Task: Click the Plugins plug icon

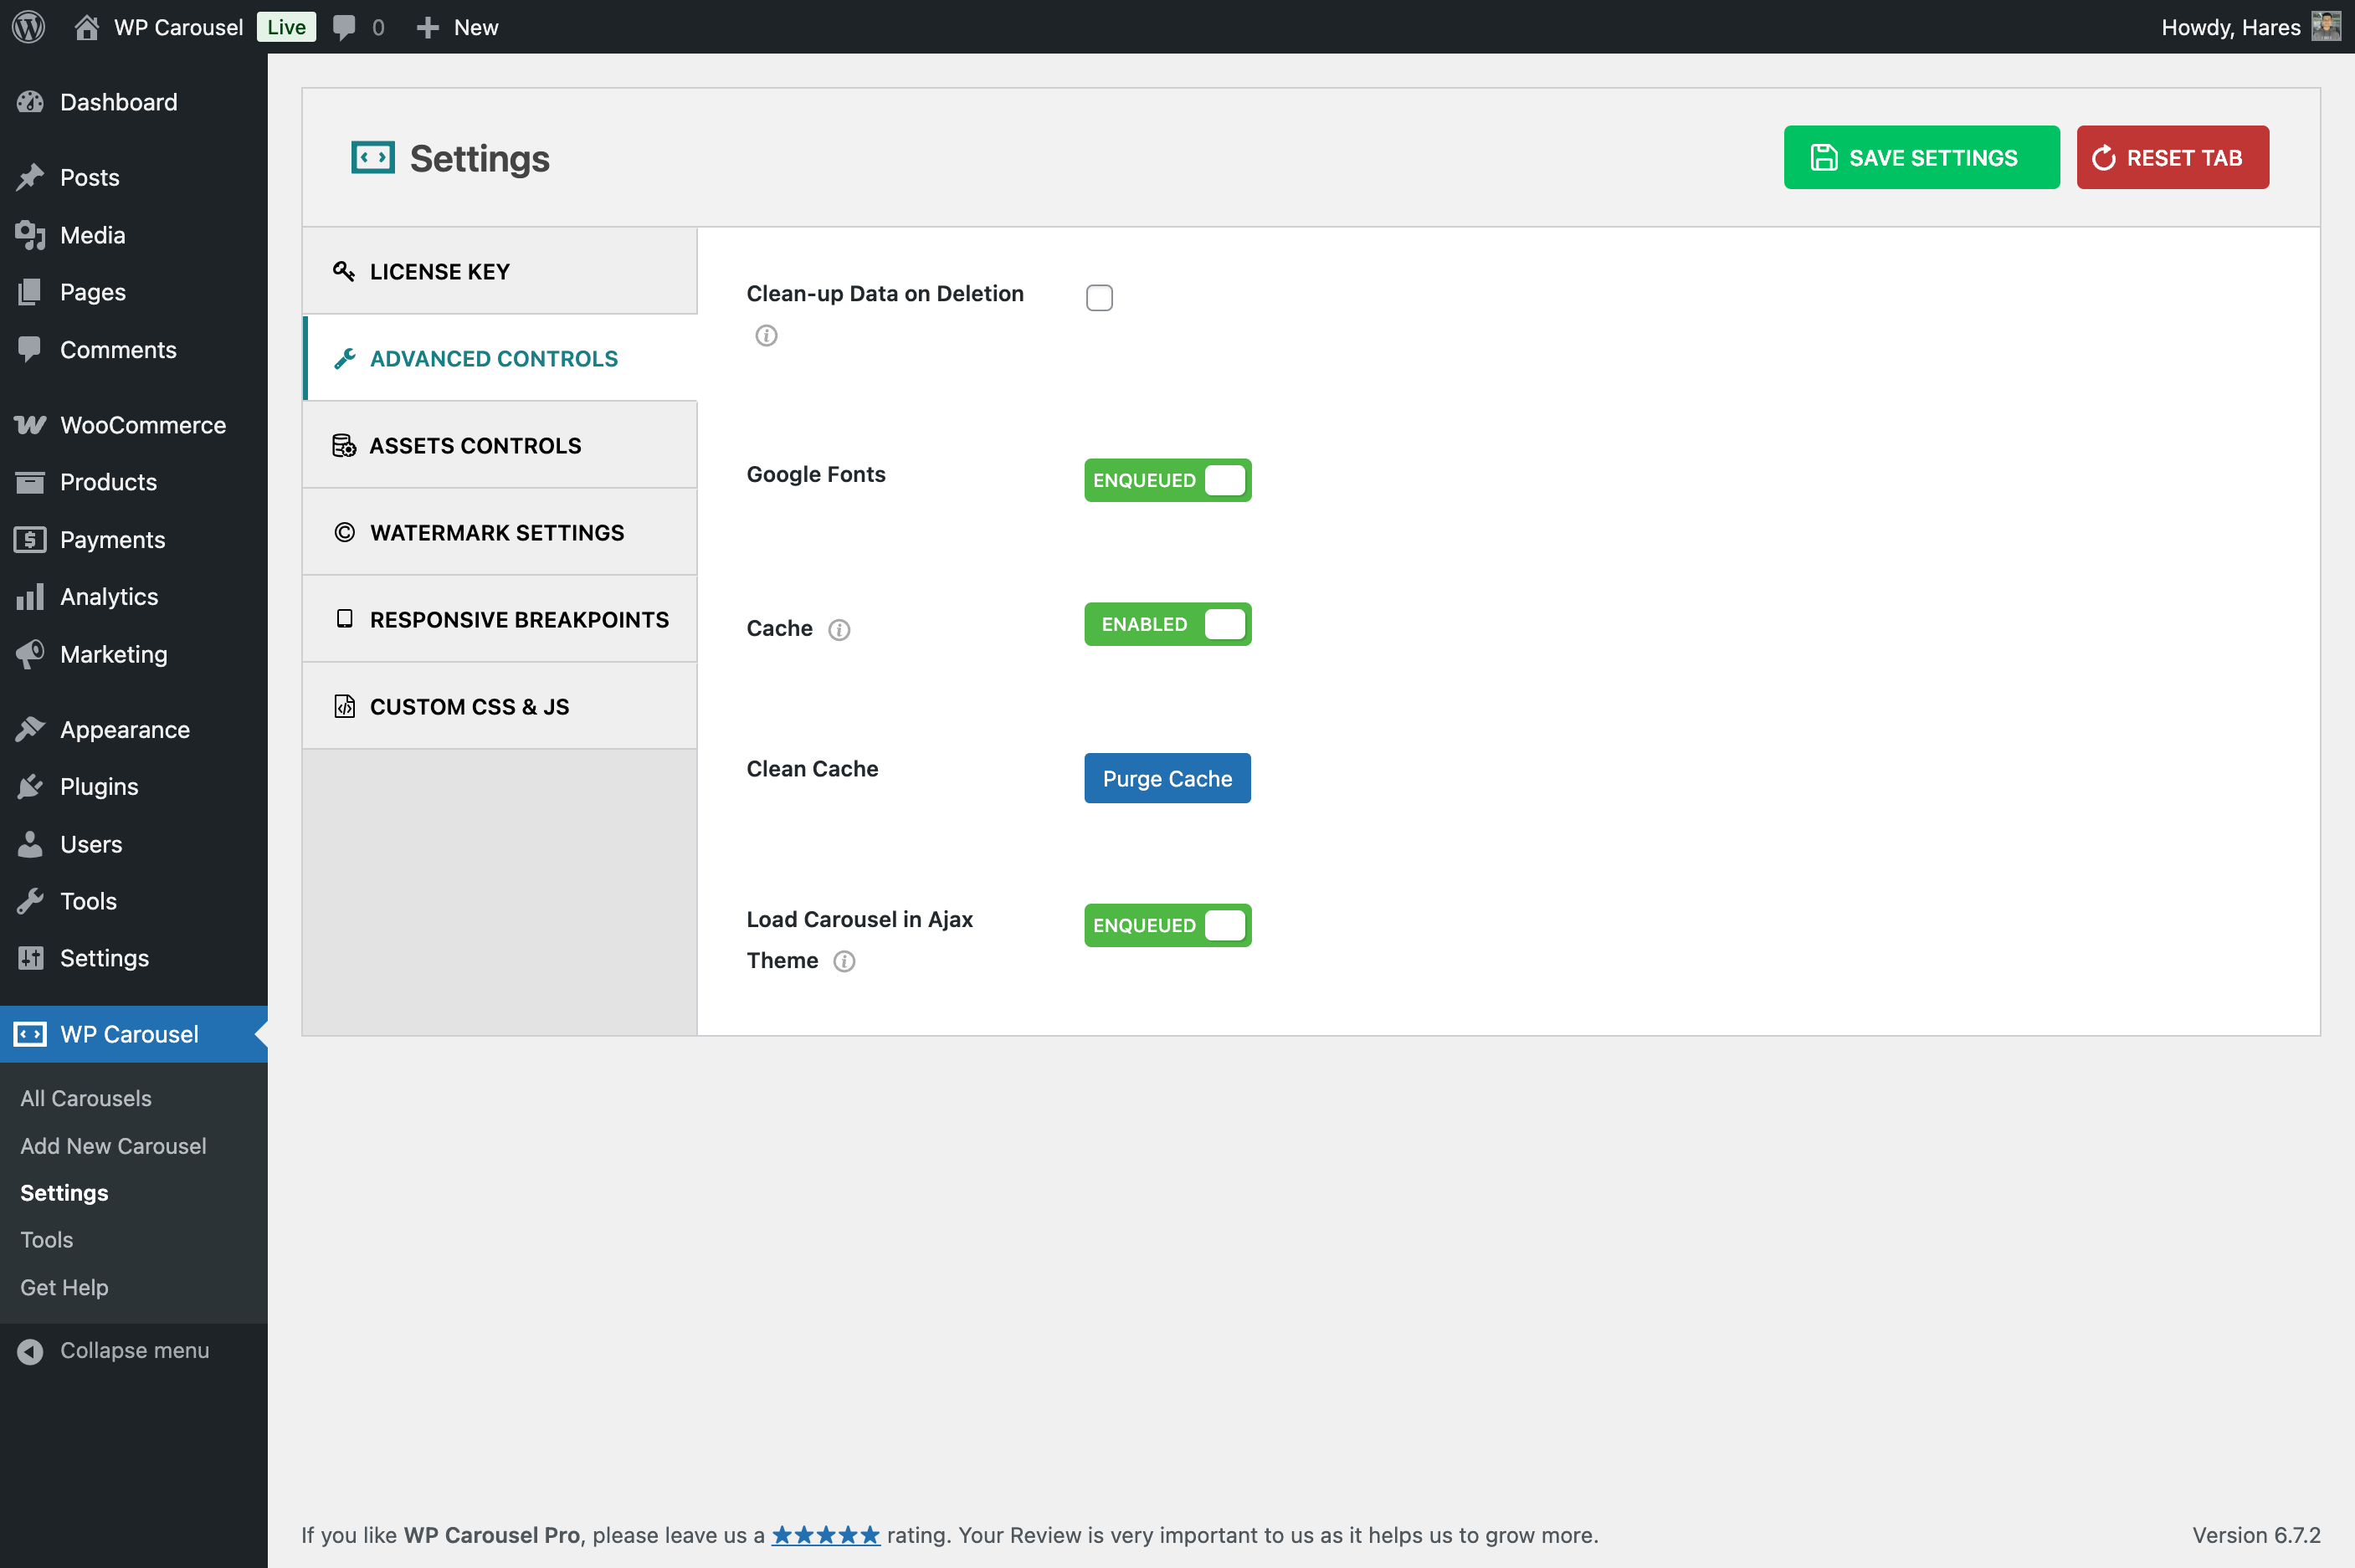Action: tap(30, 787)
